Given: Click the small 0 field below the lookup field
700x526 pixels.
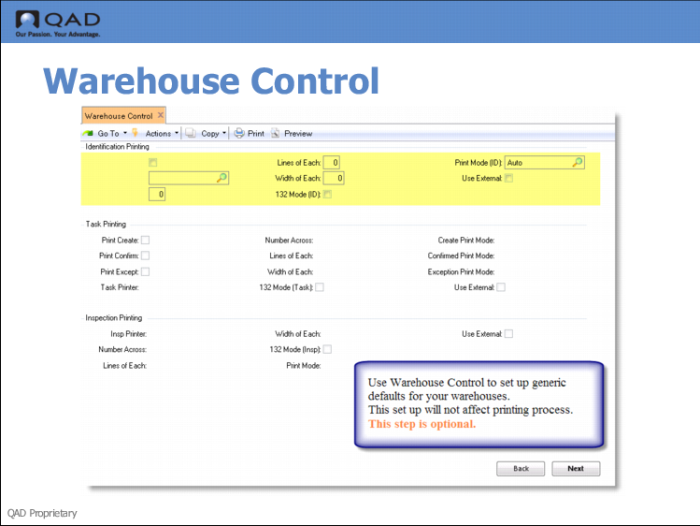Looking at the screenshot, I should 157,194.
